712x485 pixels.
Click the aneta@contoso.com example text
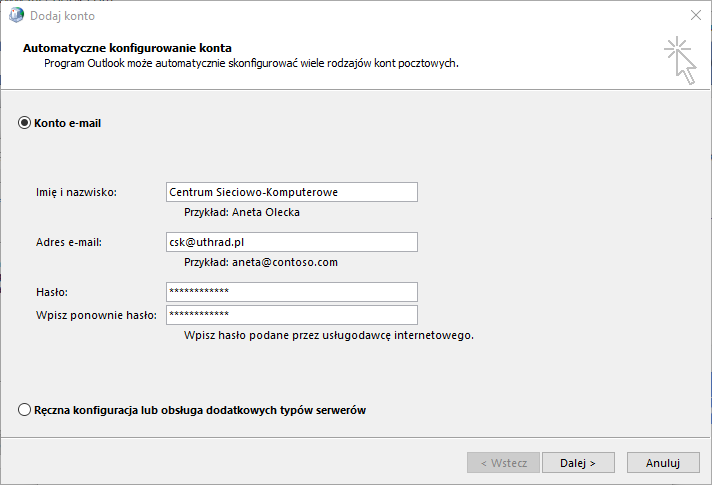pos(285,262)
